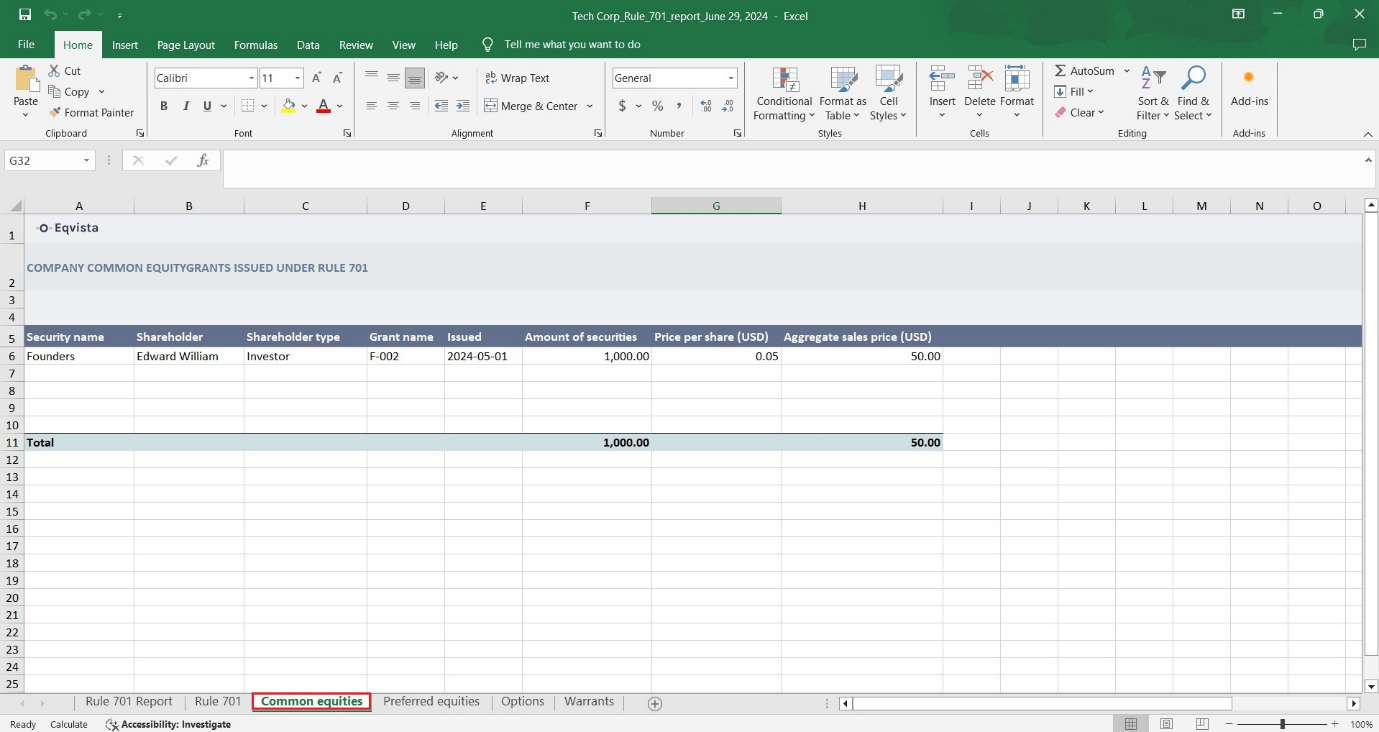Cut selection with the scissors icon
Image resolution: width=1379 pixels, height=732 pixels.
coord(55,71)
